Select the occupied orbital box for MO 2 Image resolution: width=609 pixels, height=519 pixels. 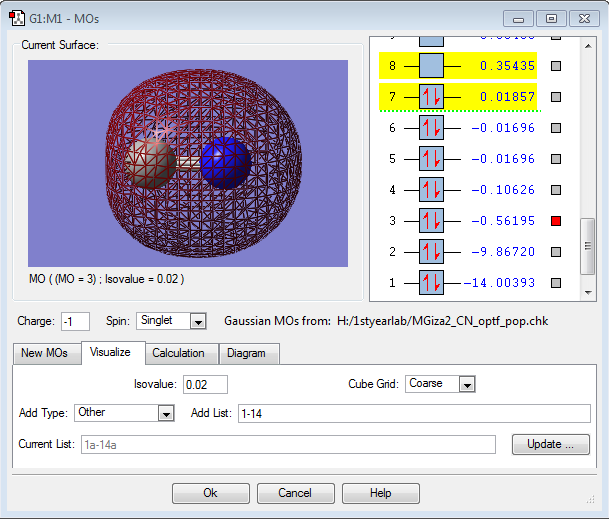tap(431, 252)
